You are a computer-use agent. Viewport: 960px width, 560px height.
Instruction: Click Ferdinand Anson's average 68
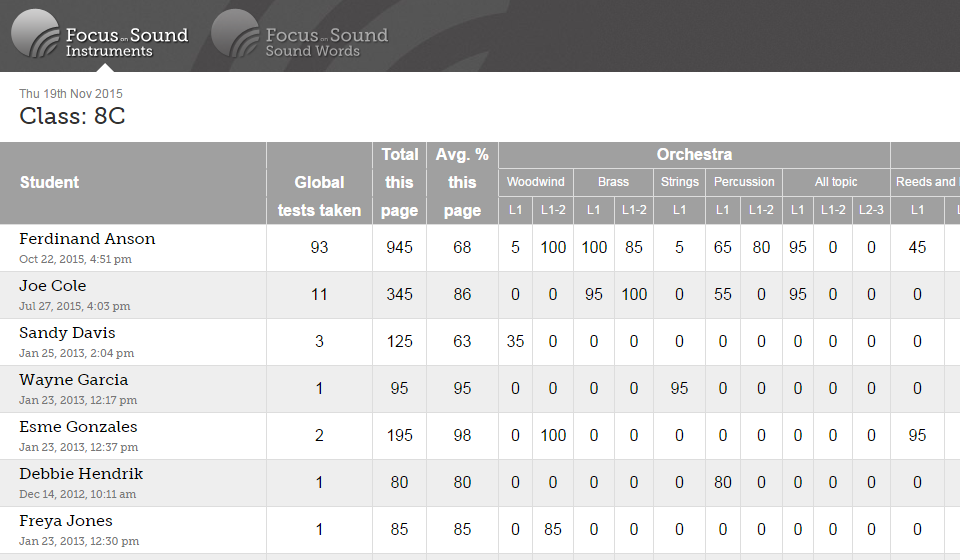click(x=462, y=247)
